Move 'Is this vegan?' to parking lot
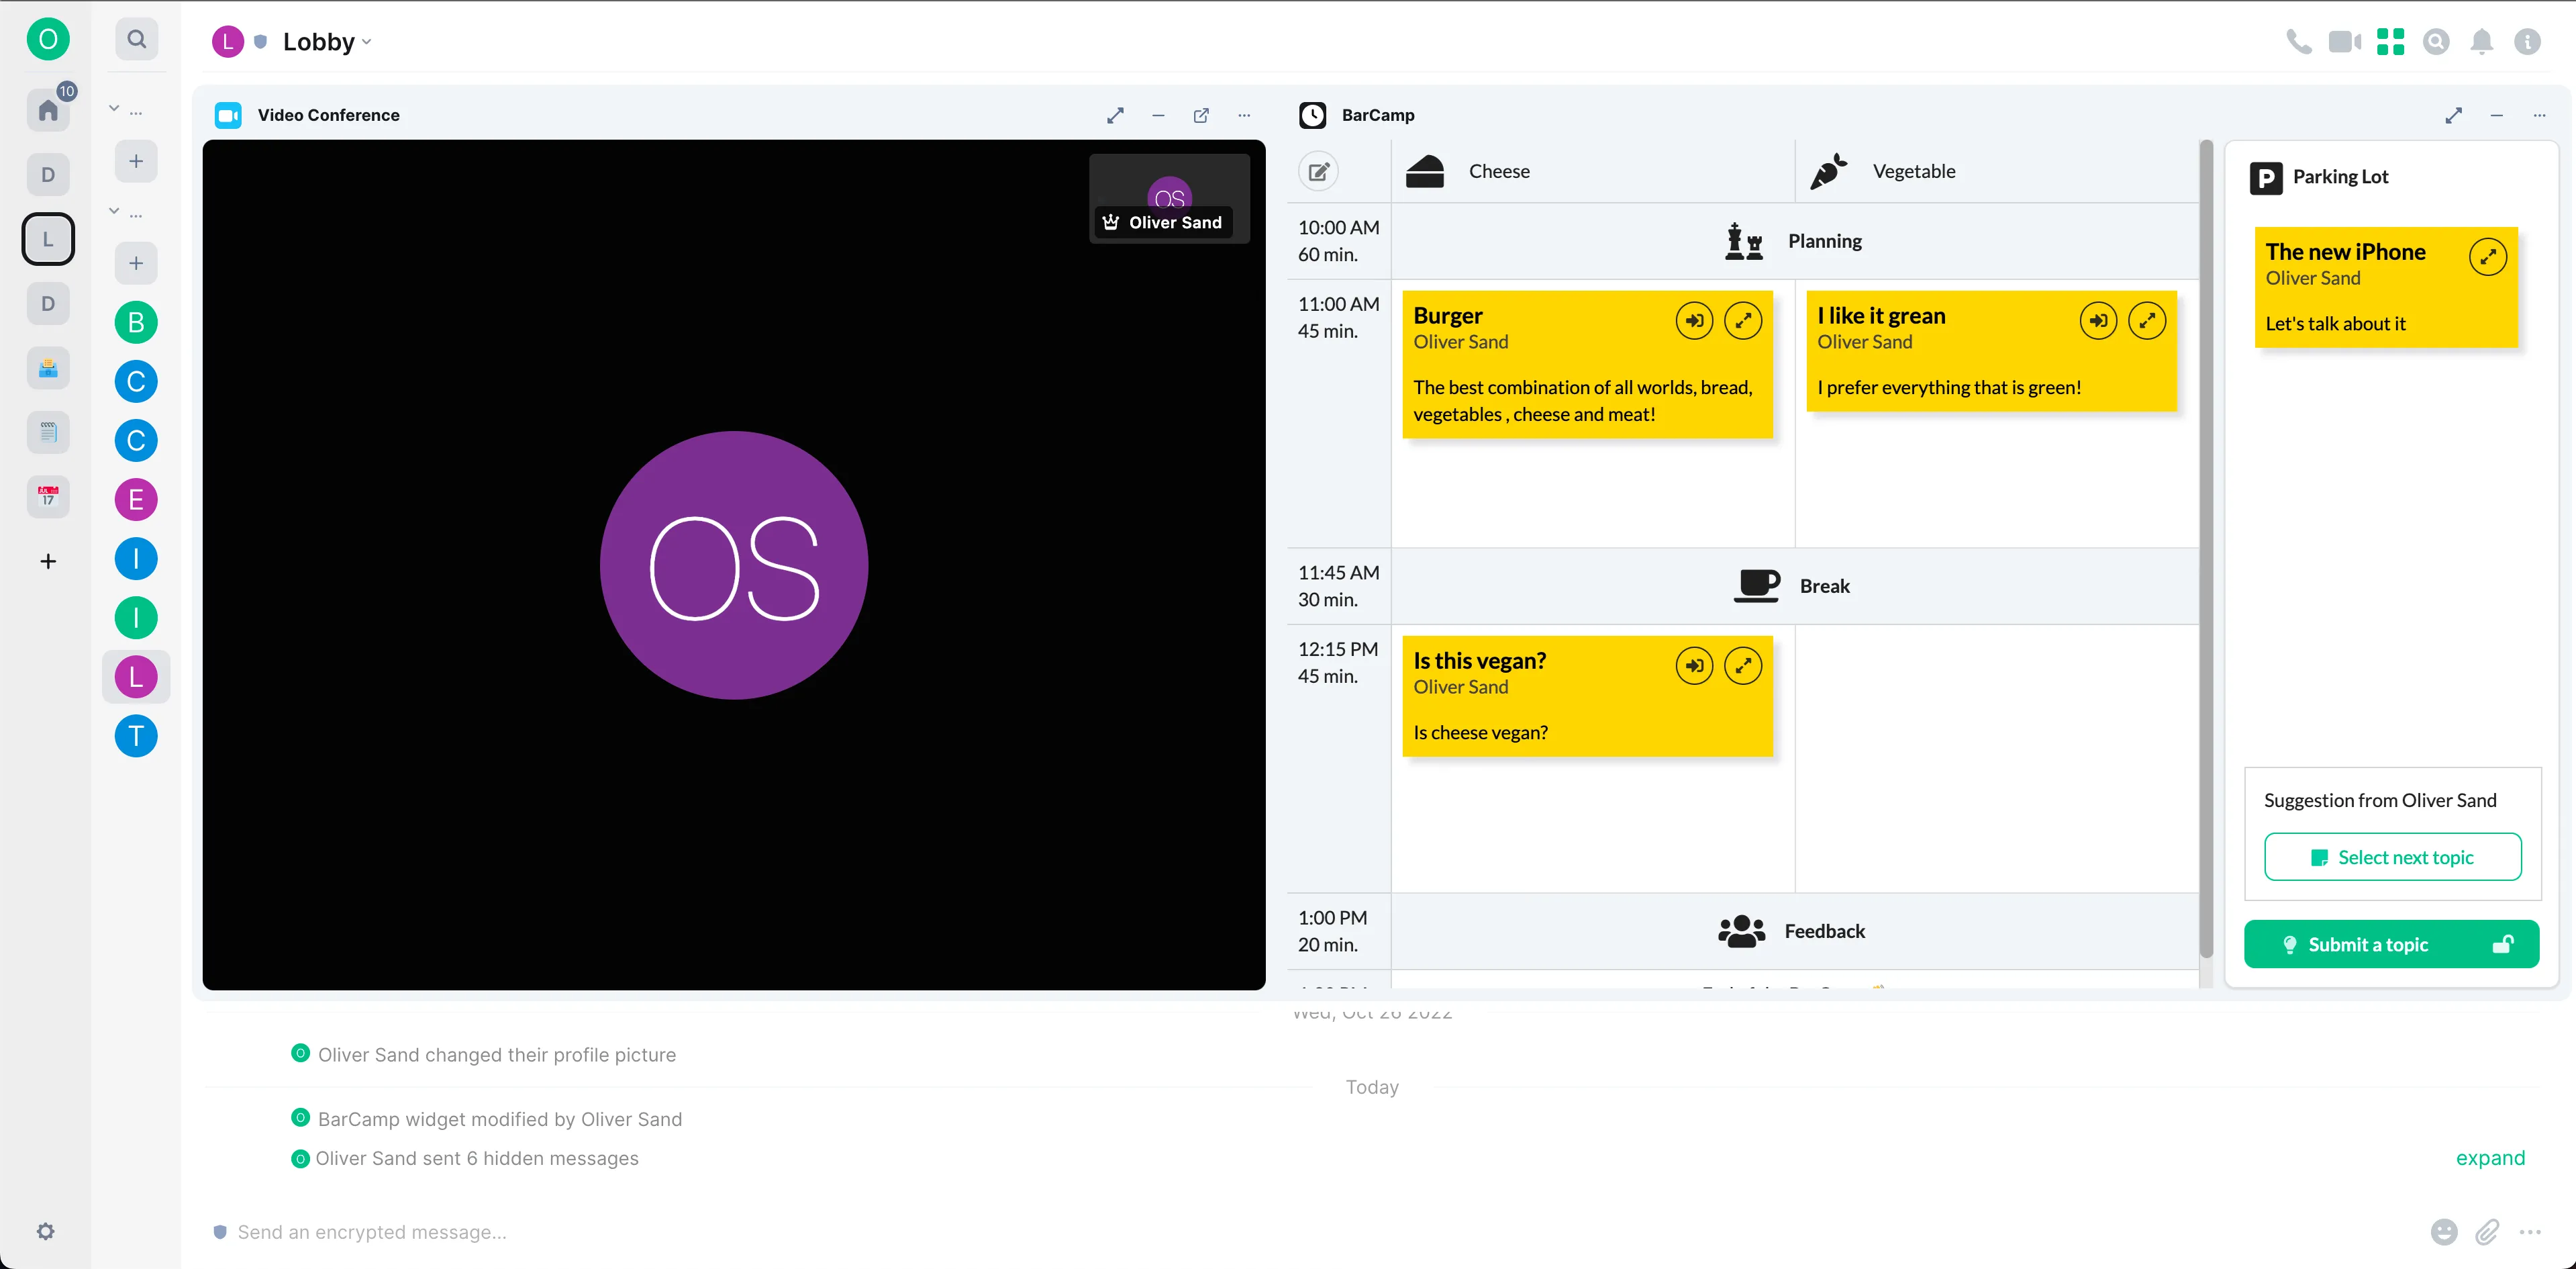 1694,666
